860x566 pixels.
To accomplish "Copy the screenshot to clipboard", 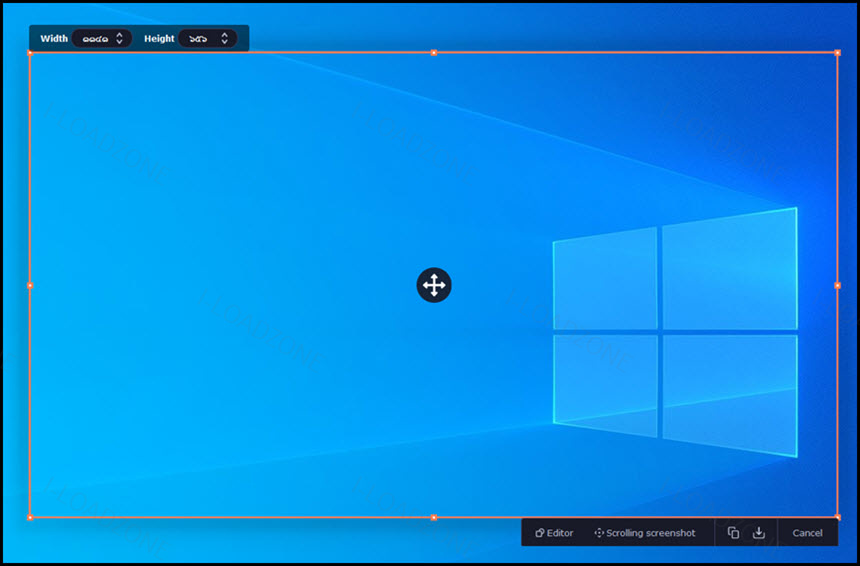I will pyautogui.click(x=733, y=533).
